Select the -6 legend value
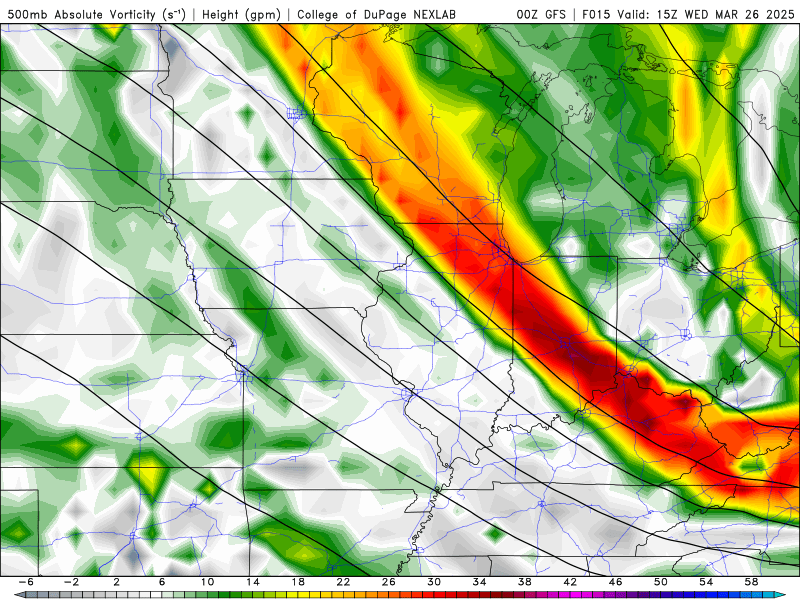 pyautogui.click(x=26, y=582)
